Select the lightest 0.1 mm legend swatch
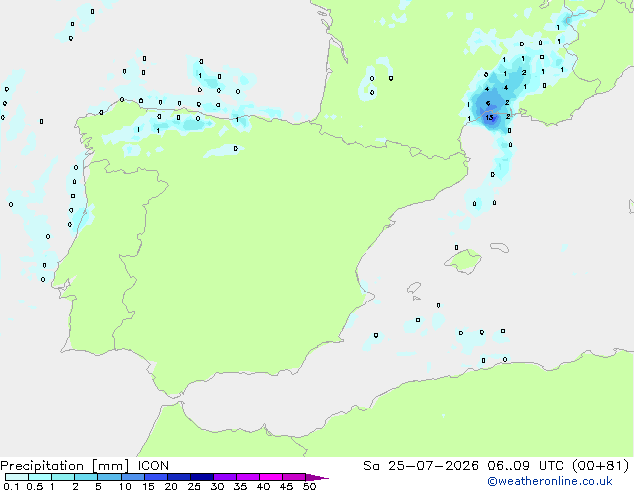Viewport: 634px width, 490px height. 17,477
